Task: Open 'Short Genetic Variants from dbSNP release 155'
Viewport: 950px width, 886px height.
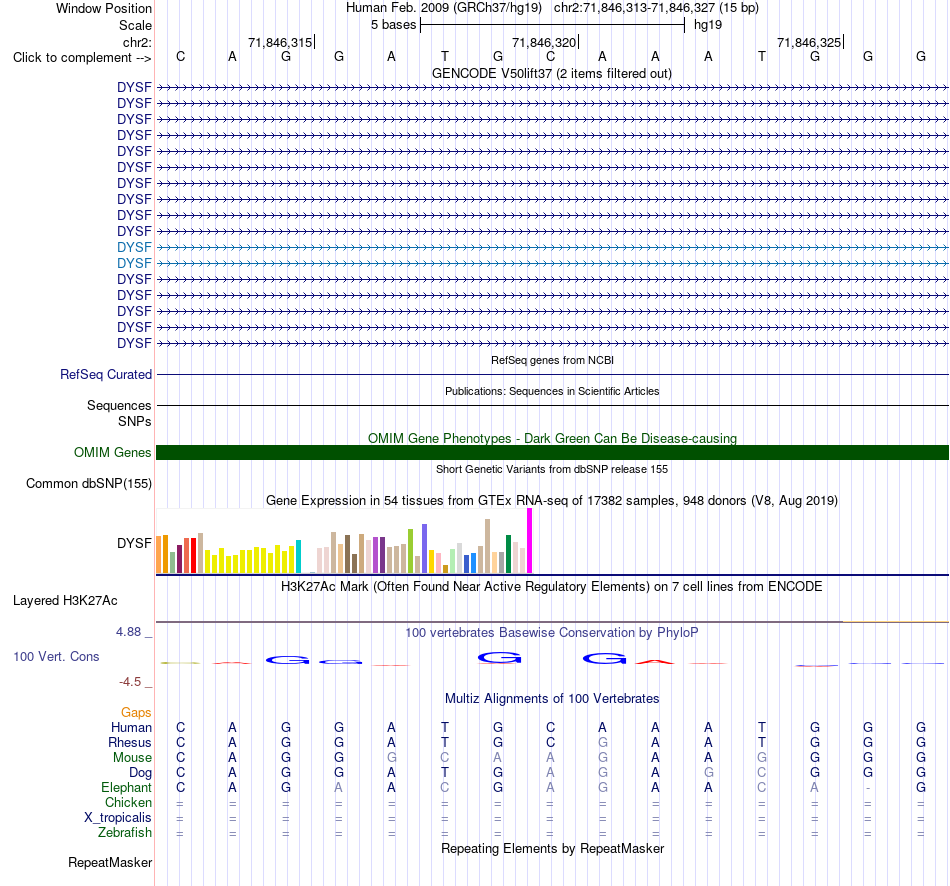Action: (x=552, y=469)
